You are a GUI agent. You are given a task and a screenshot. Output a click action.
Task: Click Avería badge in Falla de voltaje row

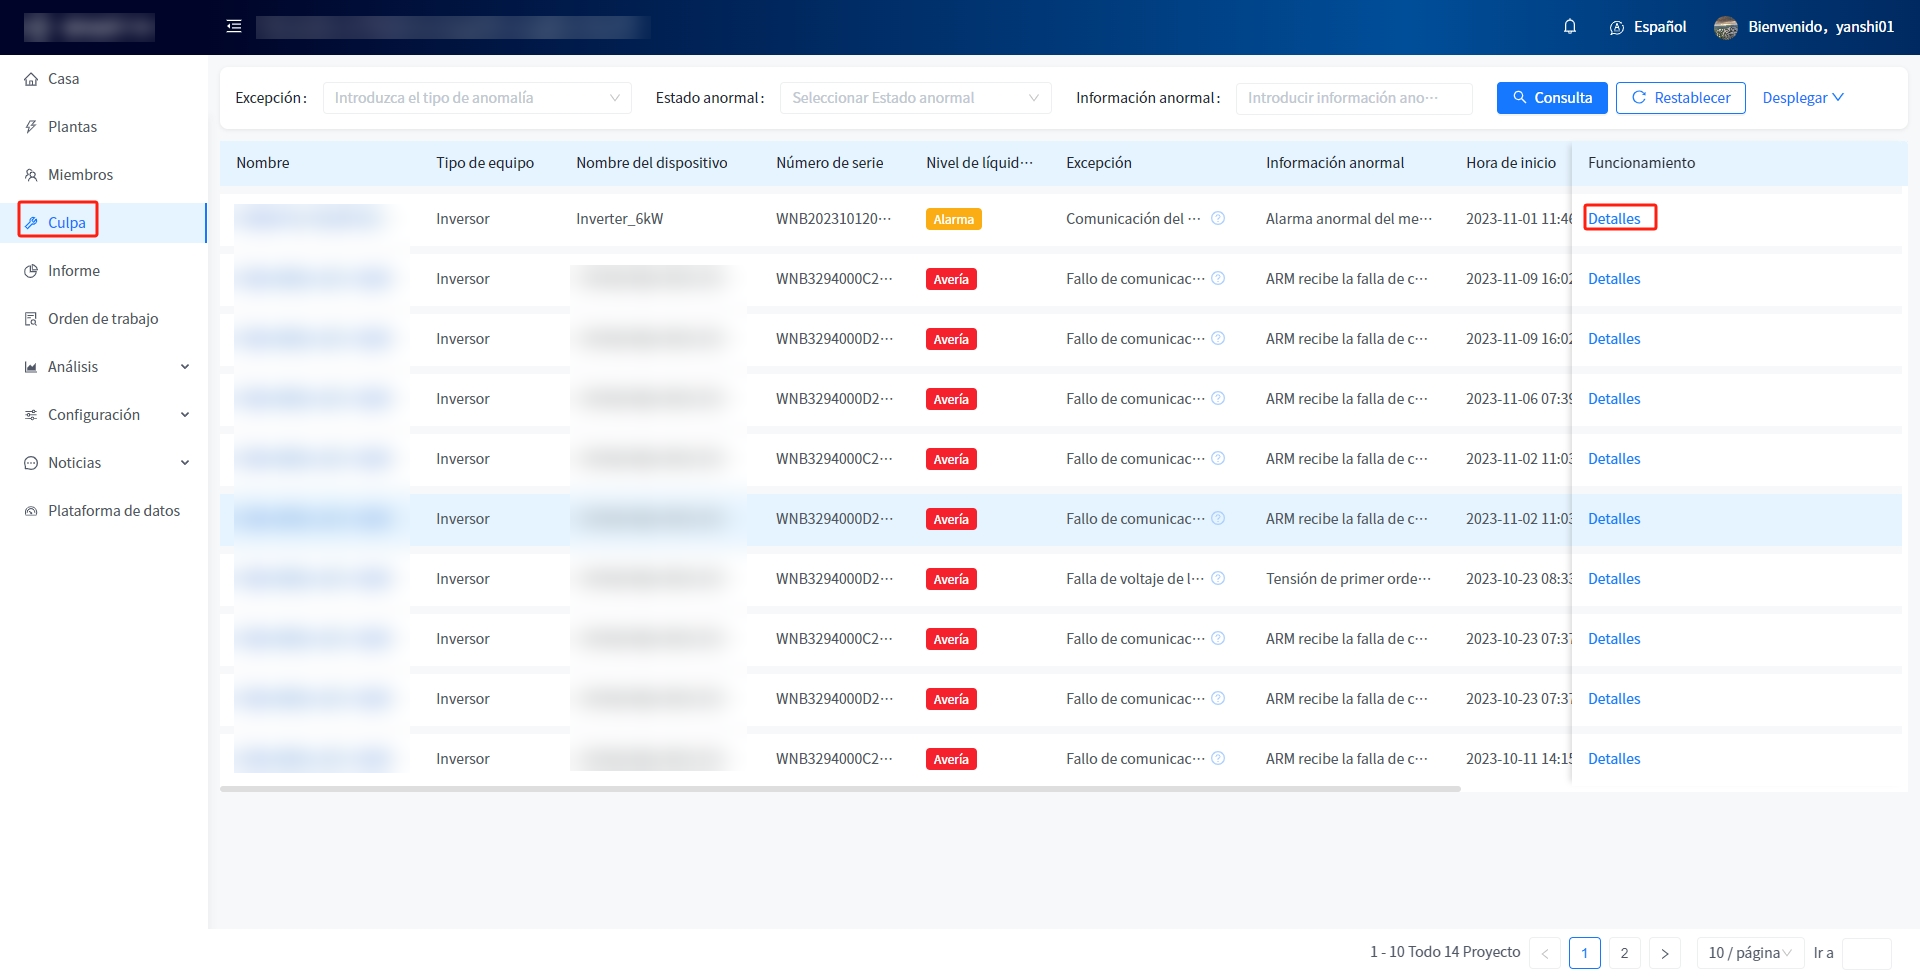click(951, 579)
